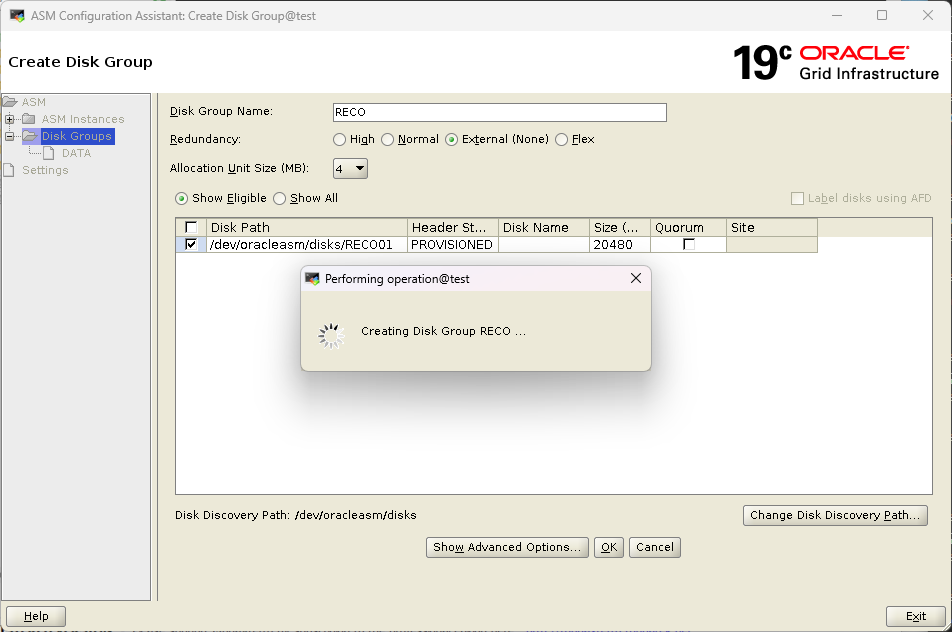The width and height of the screenshot is (952, 632).
Task: Expand the ASM Instances tree node
Action: (x=9, y=119)
